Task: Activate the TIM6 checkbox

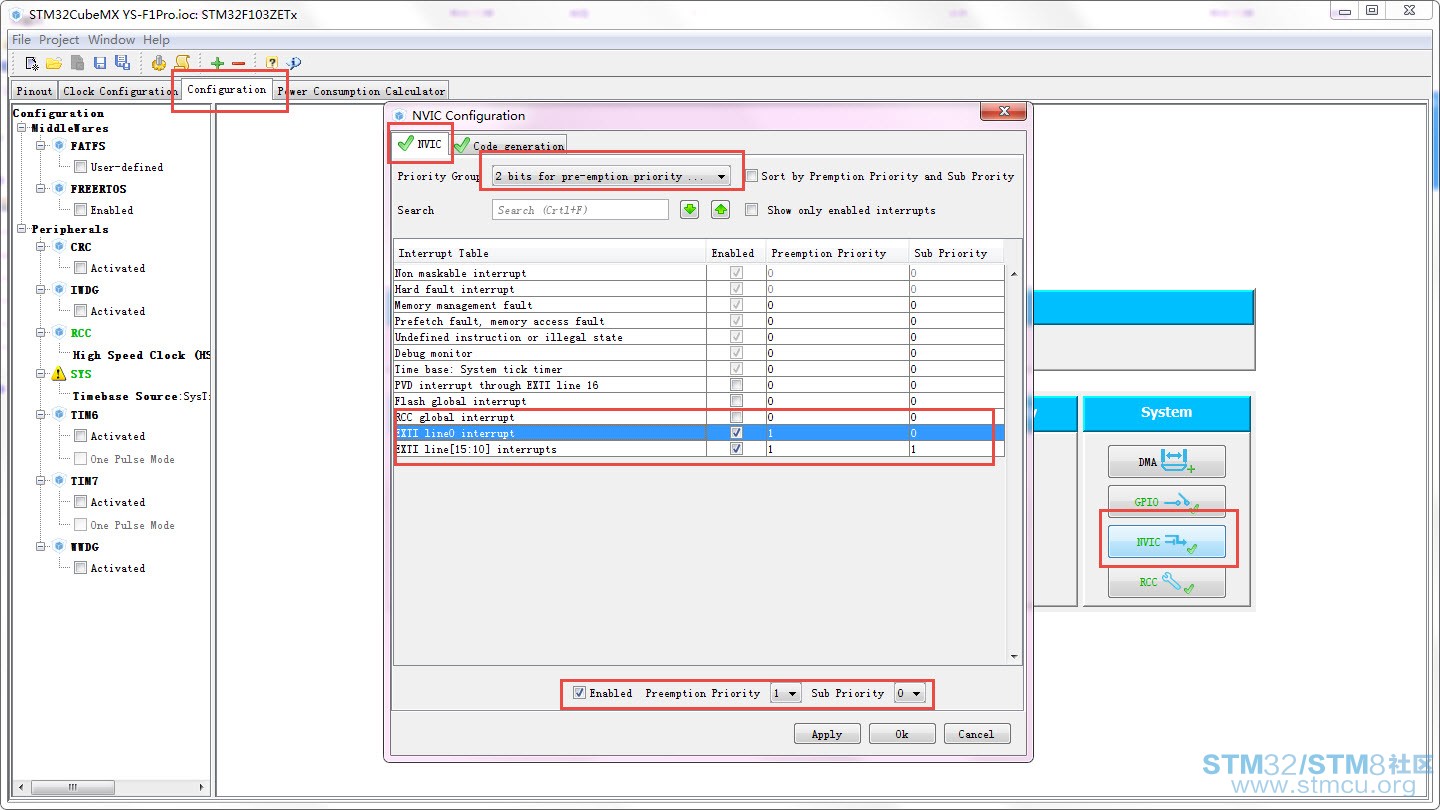Action: tap(80, 436)
